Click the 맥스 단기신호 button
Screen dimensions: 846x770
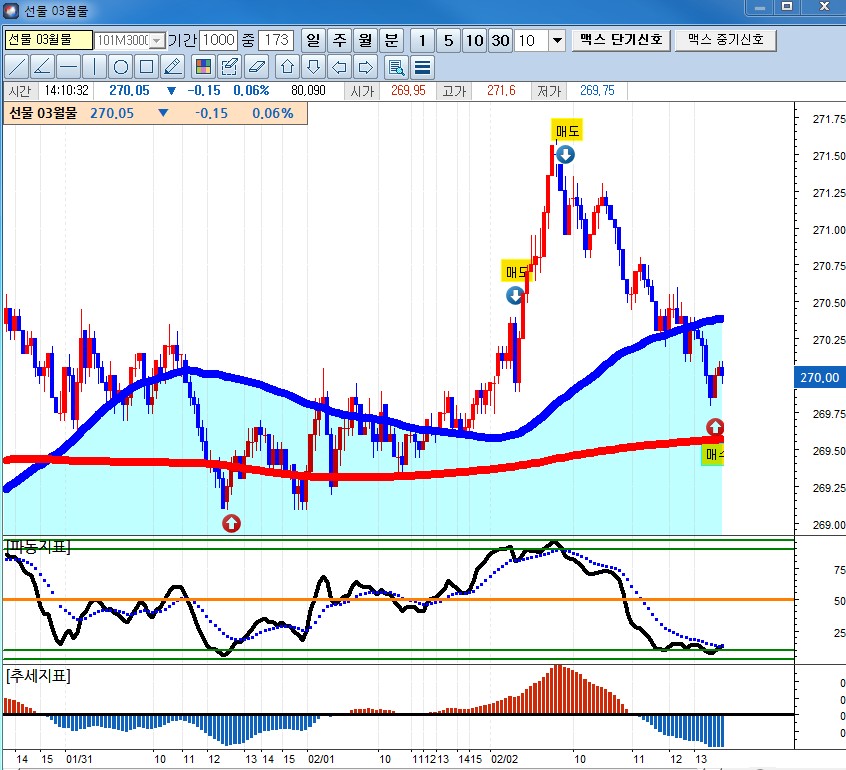click(621, 40)
